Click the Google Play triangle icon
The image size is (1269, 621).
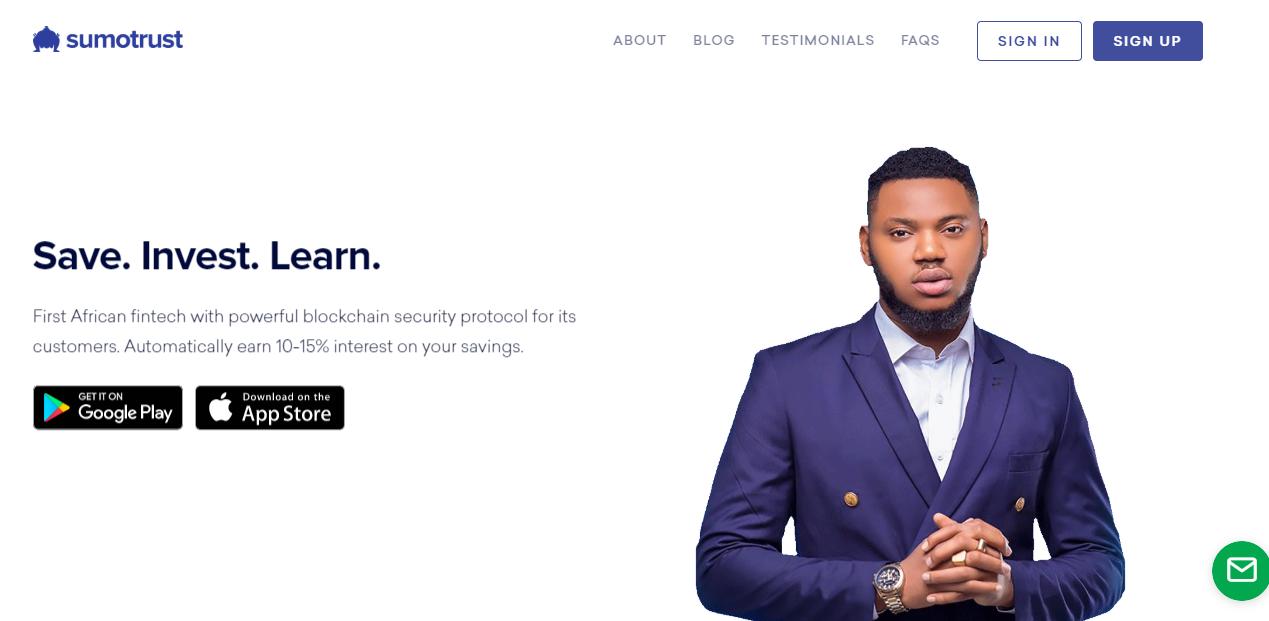tap(56, 408)
